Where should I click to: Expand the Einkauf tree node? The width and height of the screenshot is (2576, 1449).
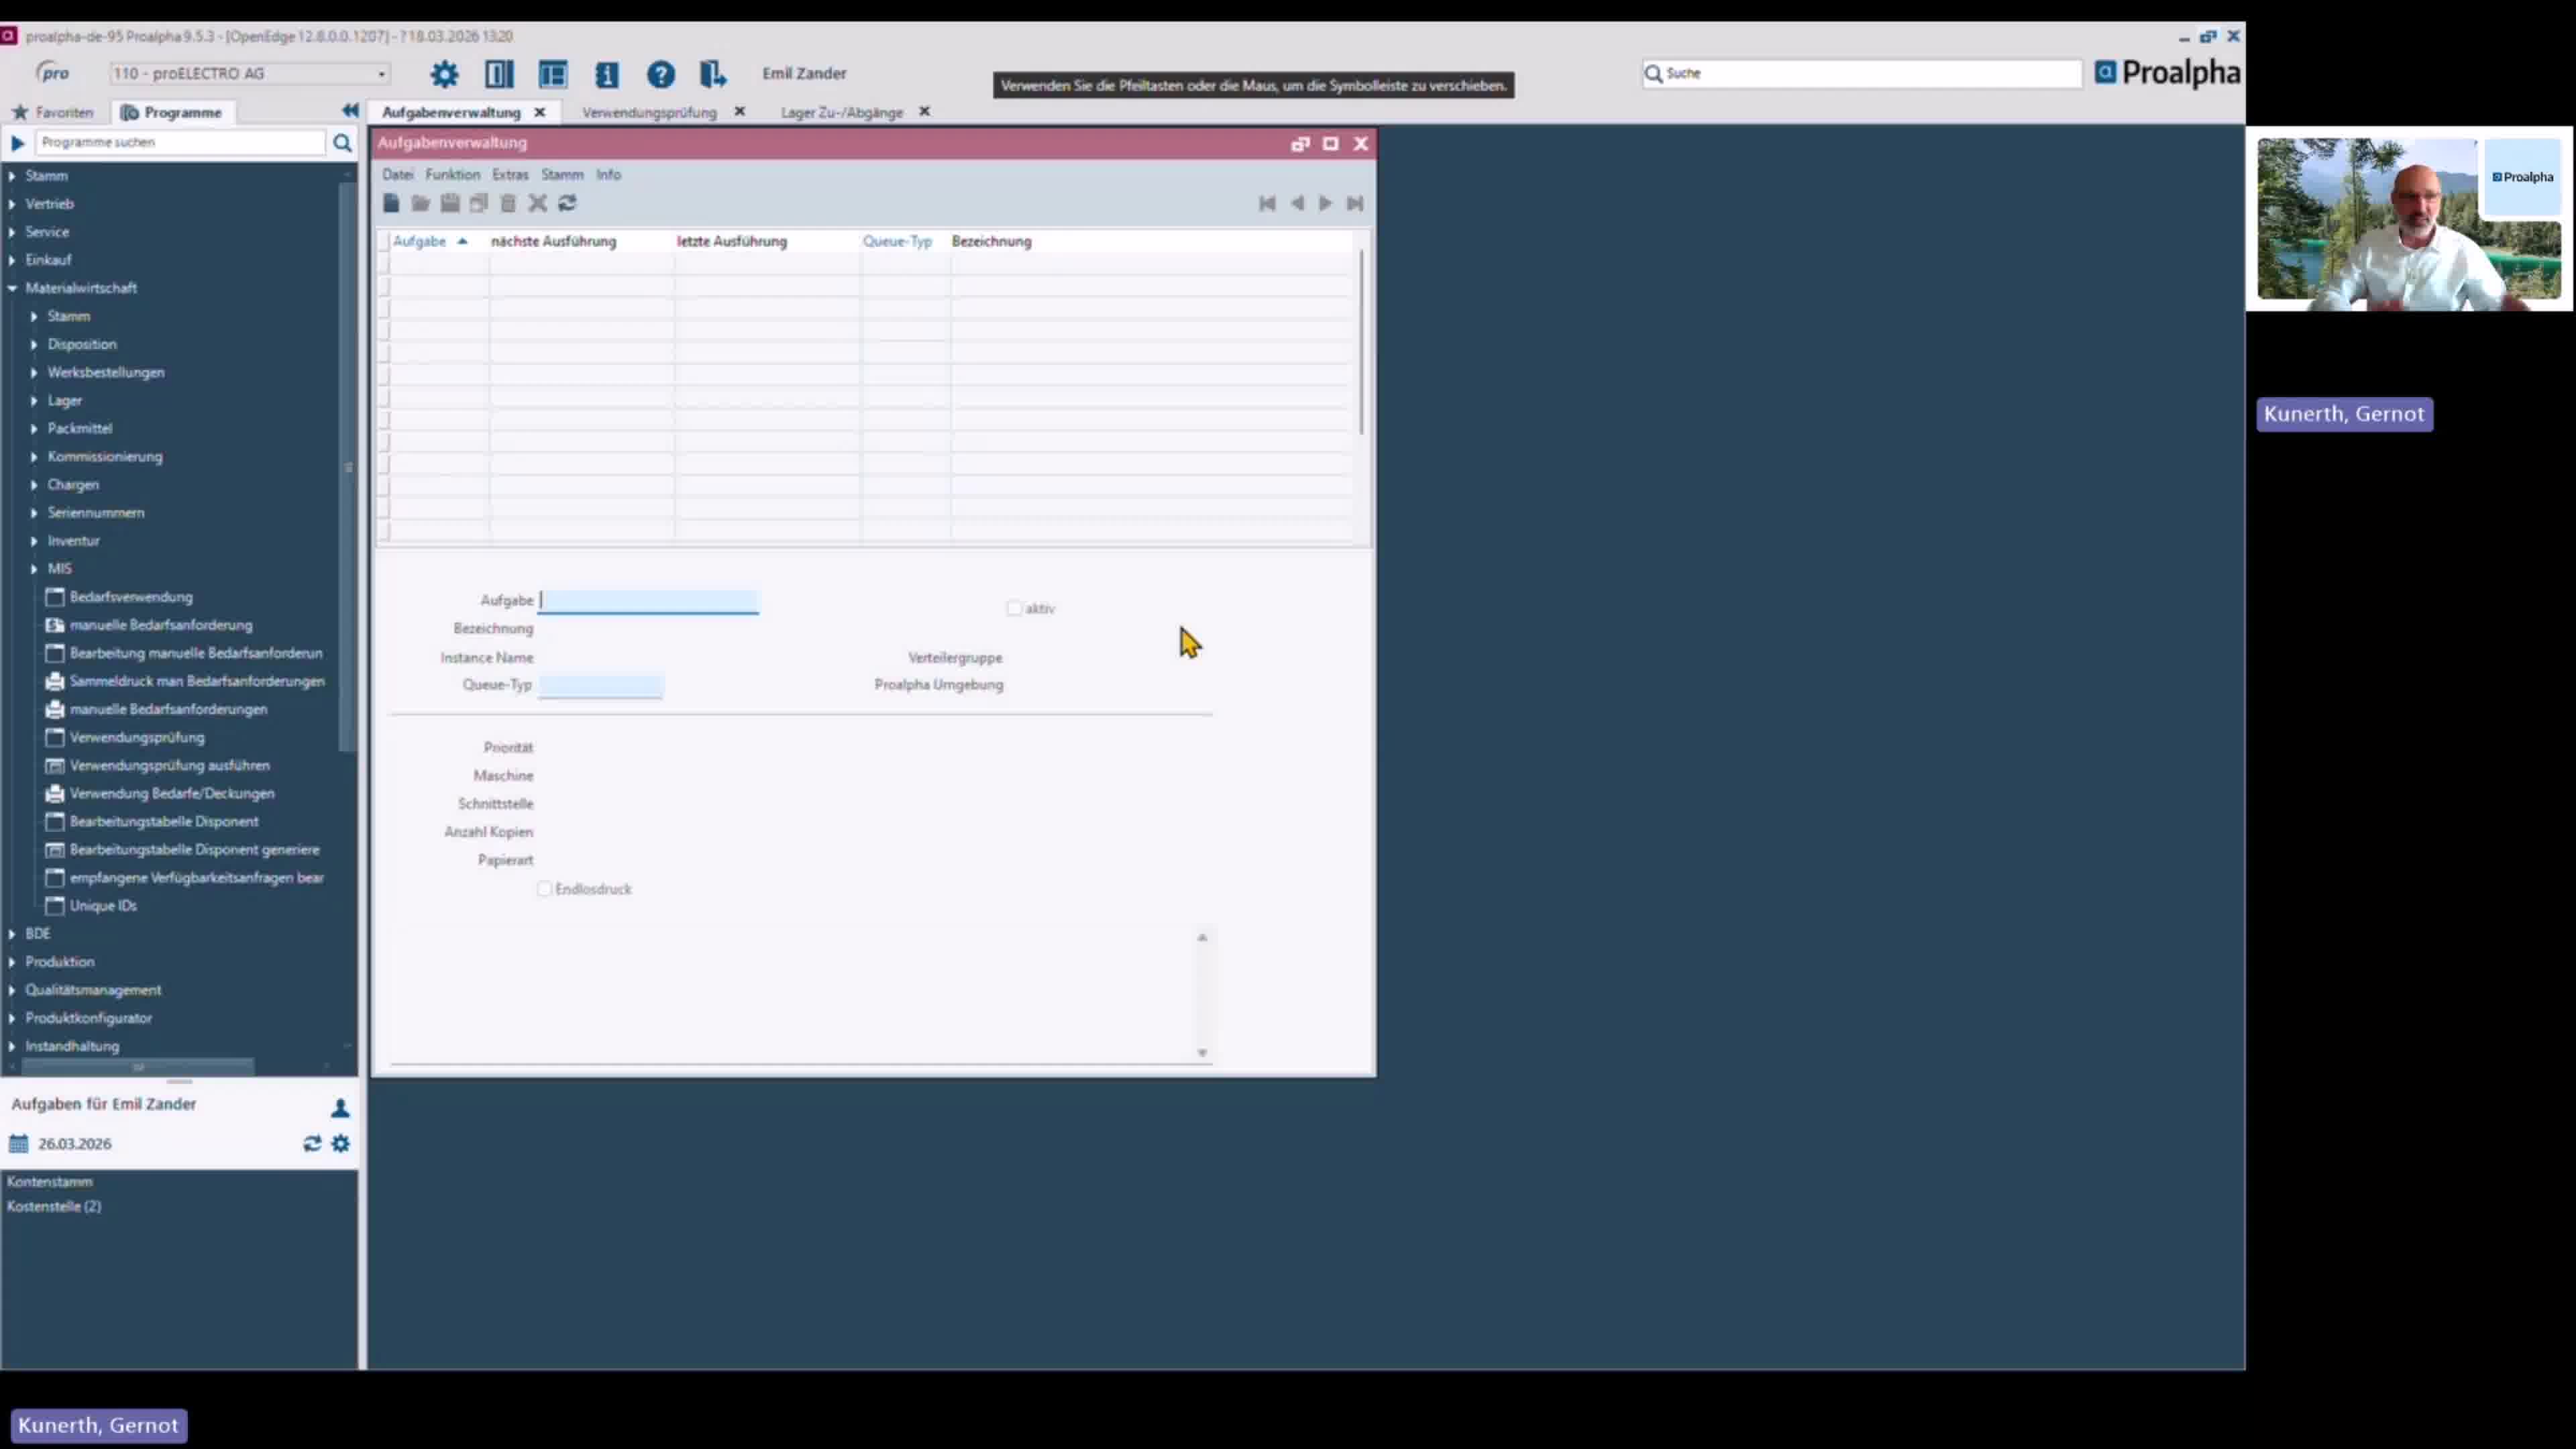click(12, 260)
